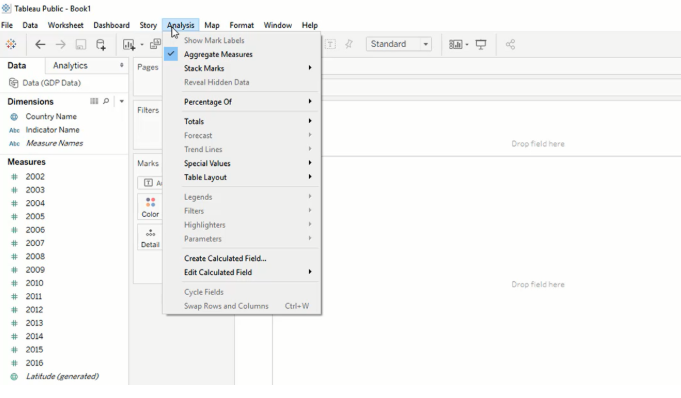Viewport: 681px width, 398px height.
Task: Click the Detail button in Marks
Action: [x=150, y=239]
